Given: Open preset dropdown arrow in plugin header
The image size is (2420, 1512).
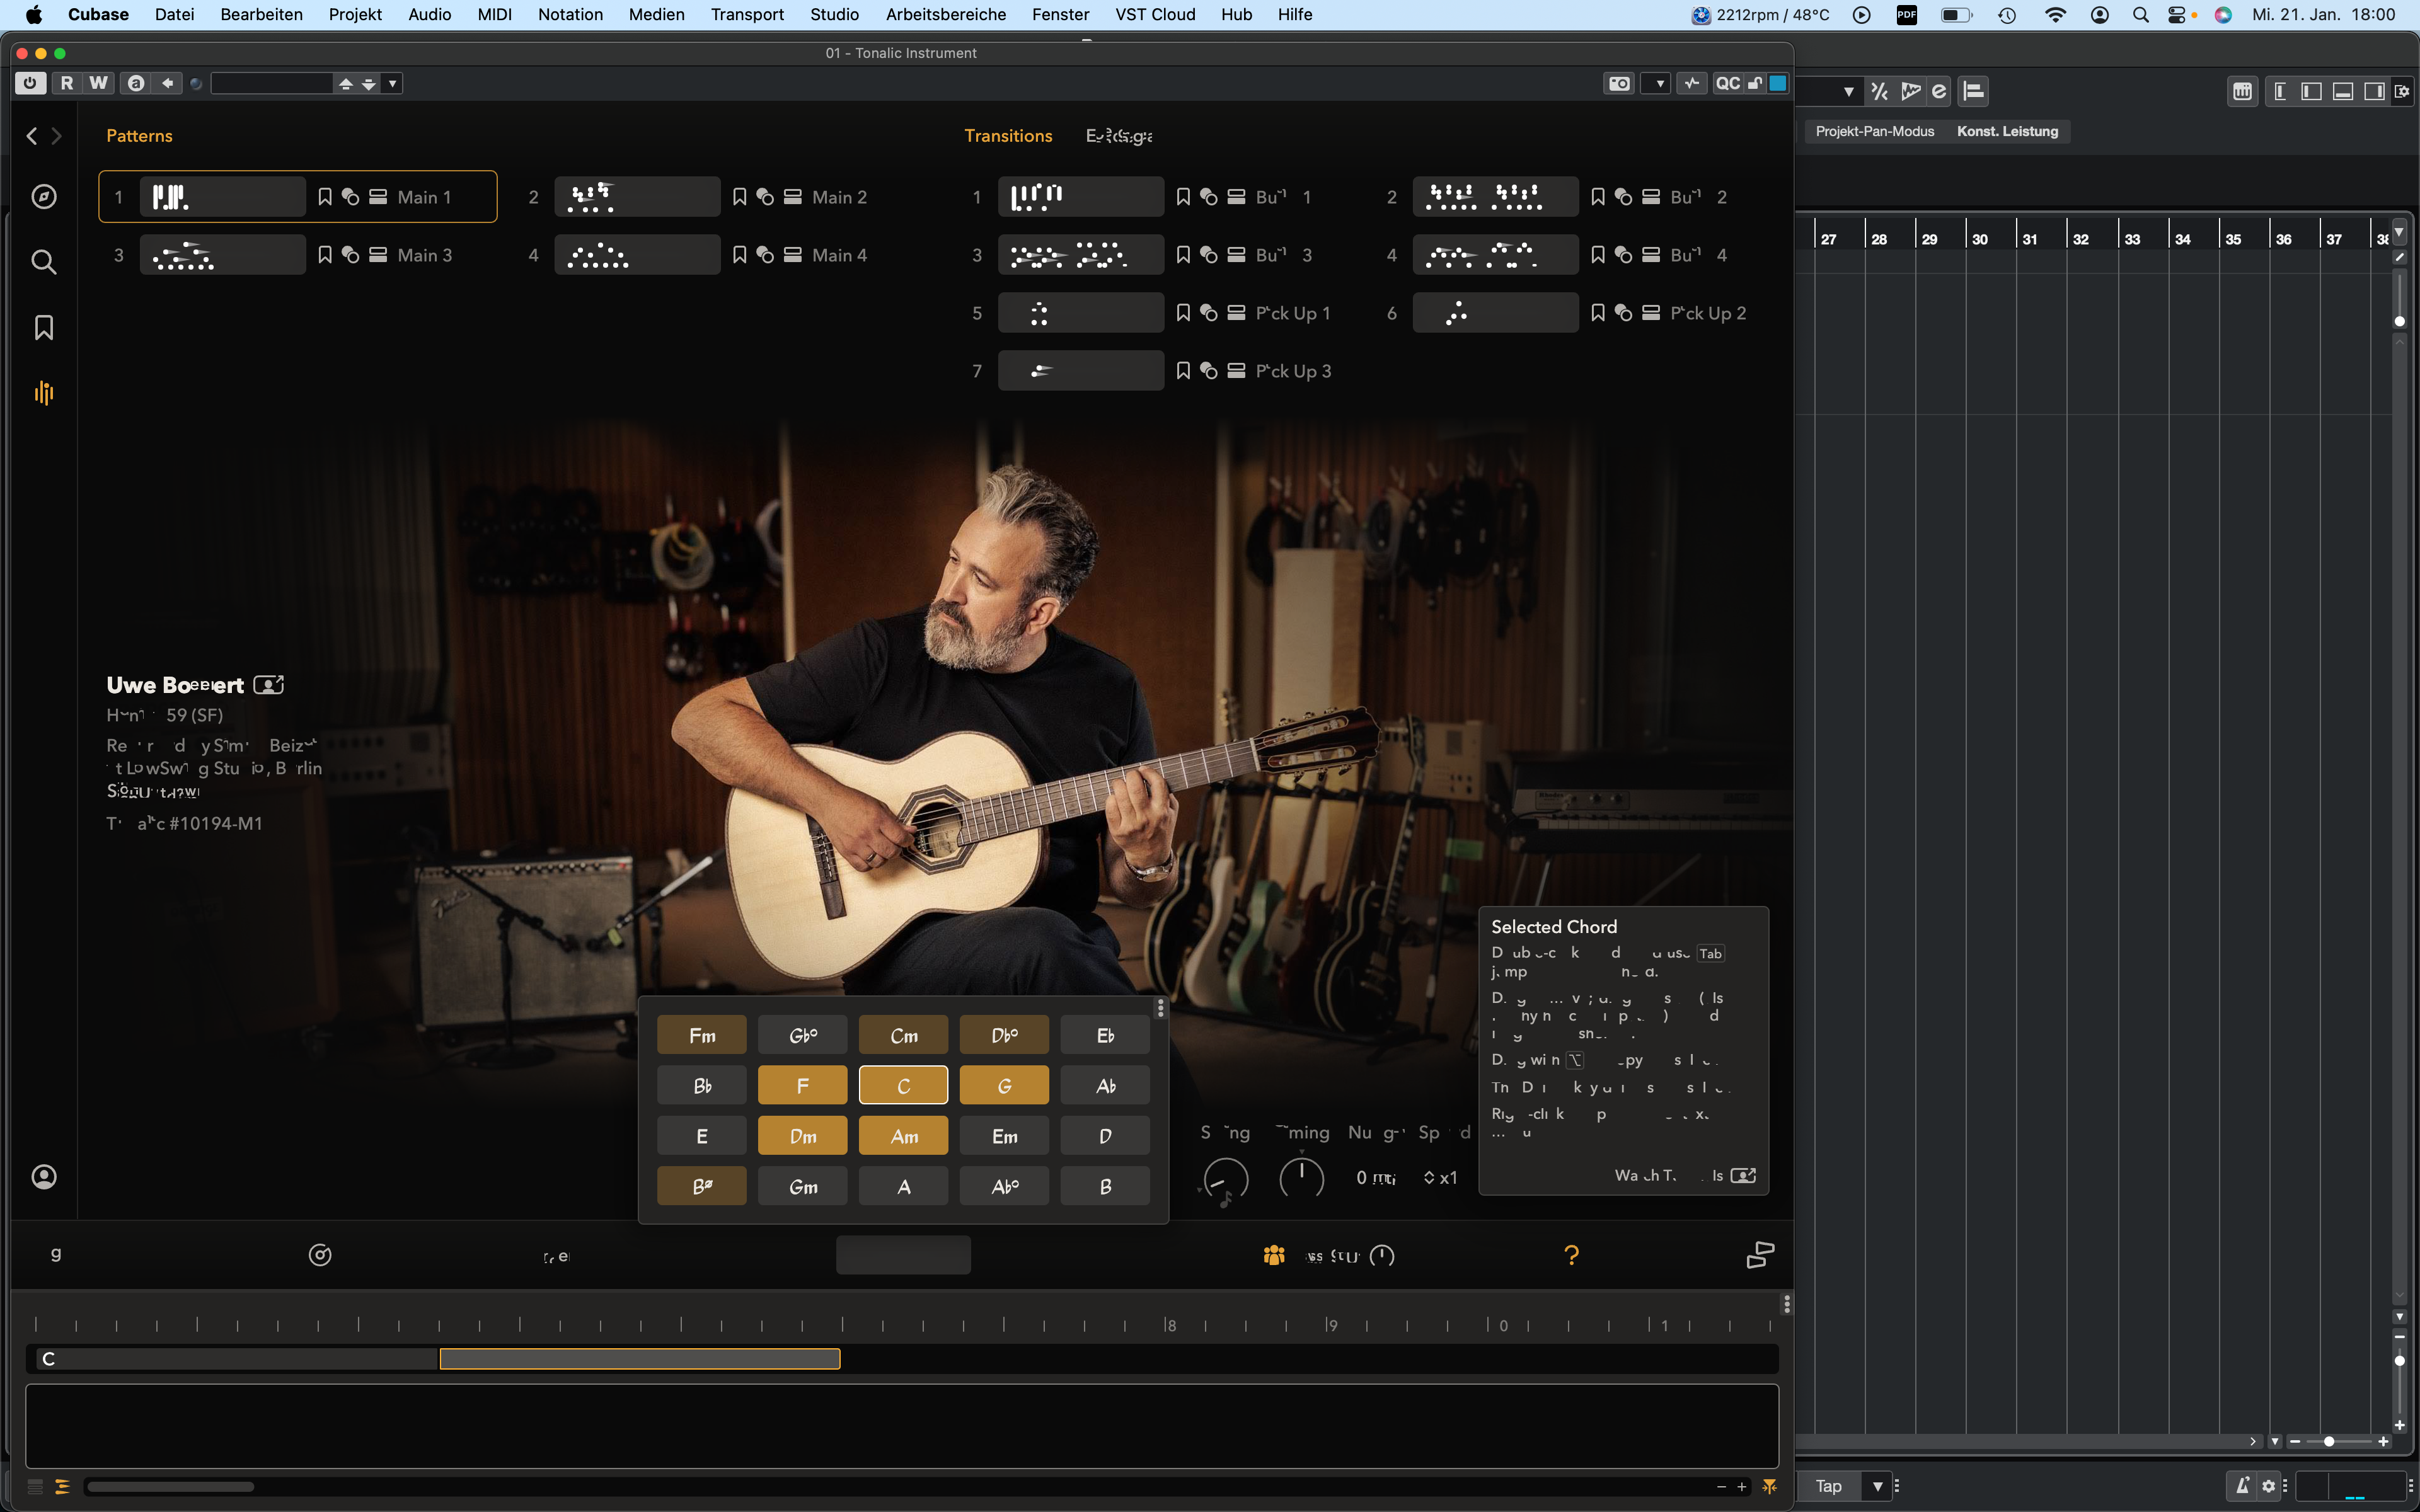Looking at the screenshot, I should tap(393, 84).
